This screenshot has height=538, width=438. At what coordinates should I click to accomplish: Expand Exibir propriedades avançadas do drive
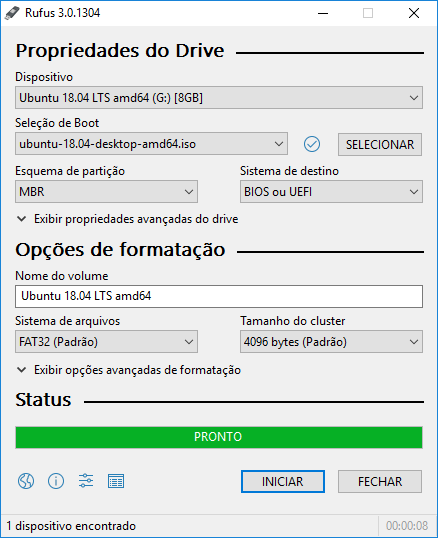[128, 219]
